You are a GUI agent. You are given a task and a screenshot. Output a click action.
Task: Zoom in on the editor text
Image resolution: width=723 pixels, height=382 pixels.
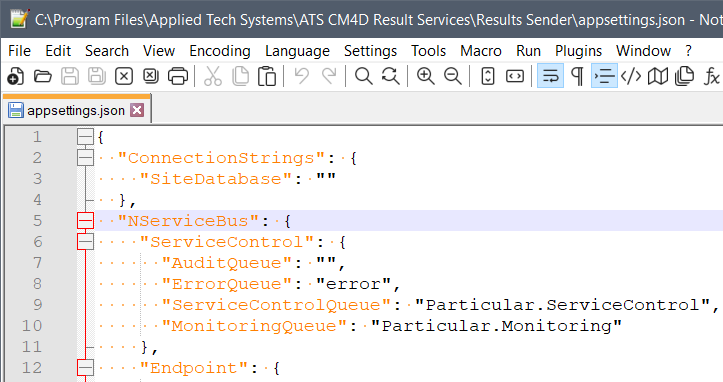(x=425, y=76)
